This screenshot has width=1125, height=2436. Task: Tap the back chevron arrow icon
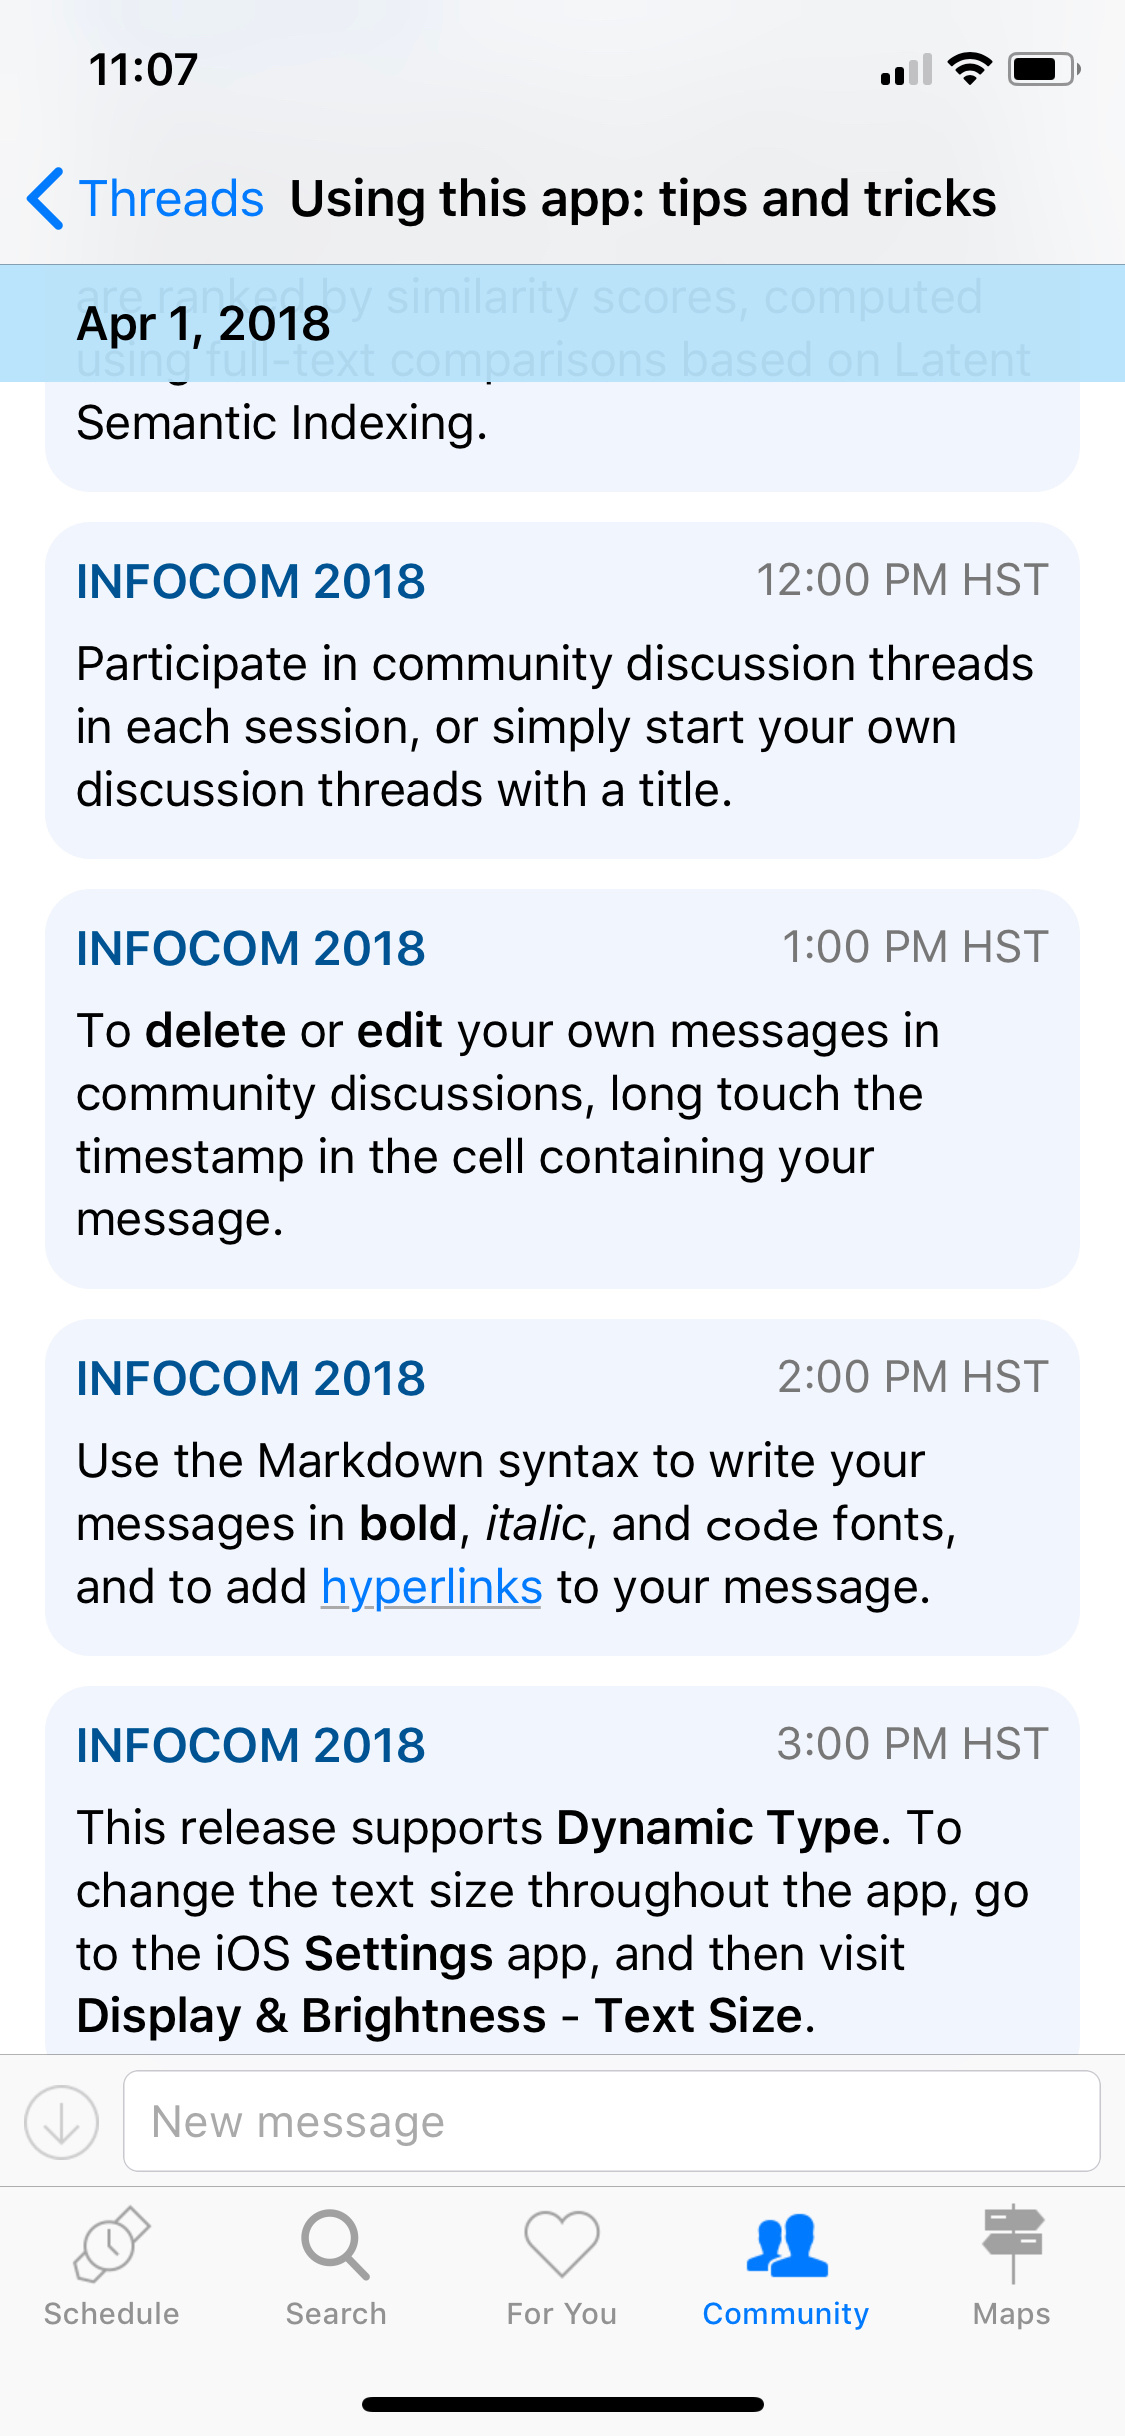tap(46, 199)
